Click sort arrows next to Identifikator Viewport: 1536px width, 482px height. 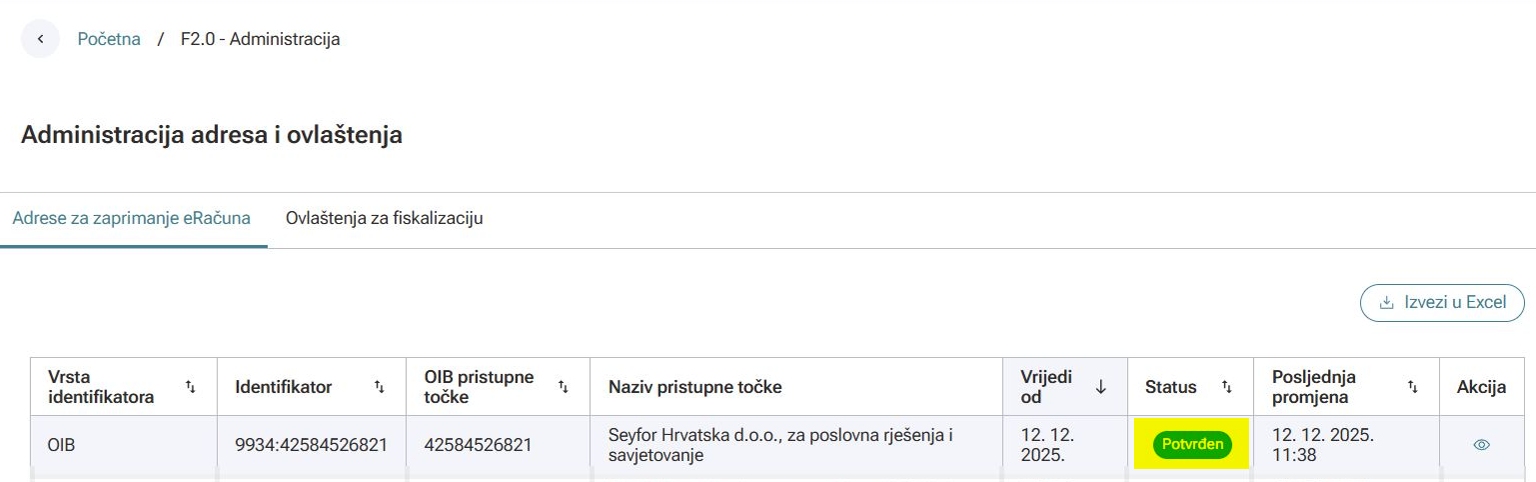pyautogui.click(x=379, y=387)
